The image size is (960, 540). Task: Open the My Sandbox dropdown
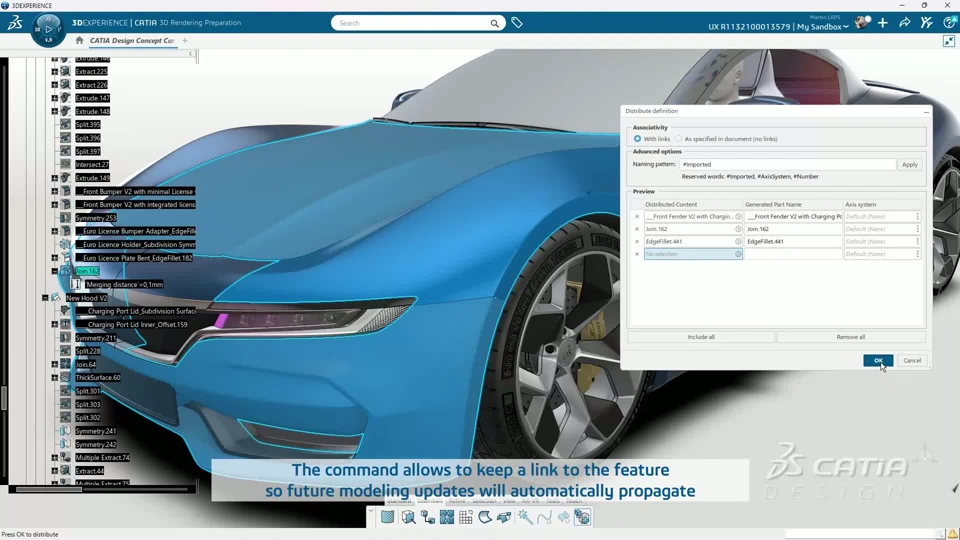(x=822, y=27)
